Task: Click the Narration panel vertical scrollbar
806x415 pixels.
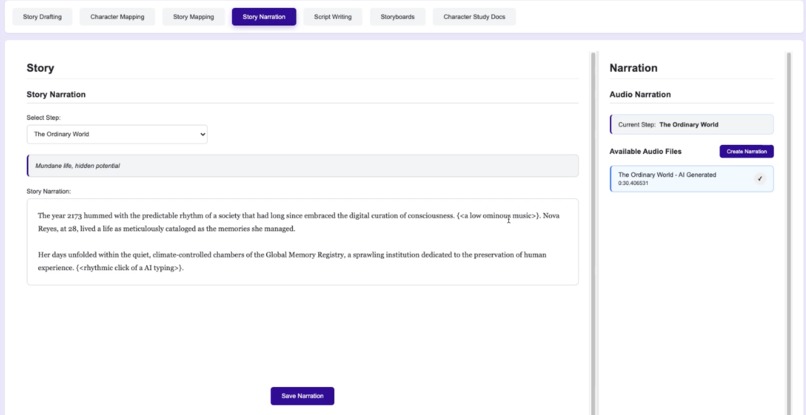Action: point(789,233)
